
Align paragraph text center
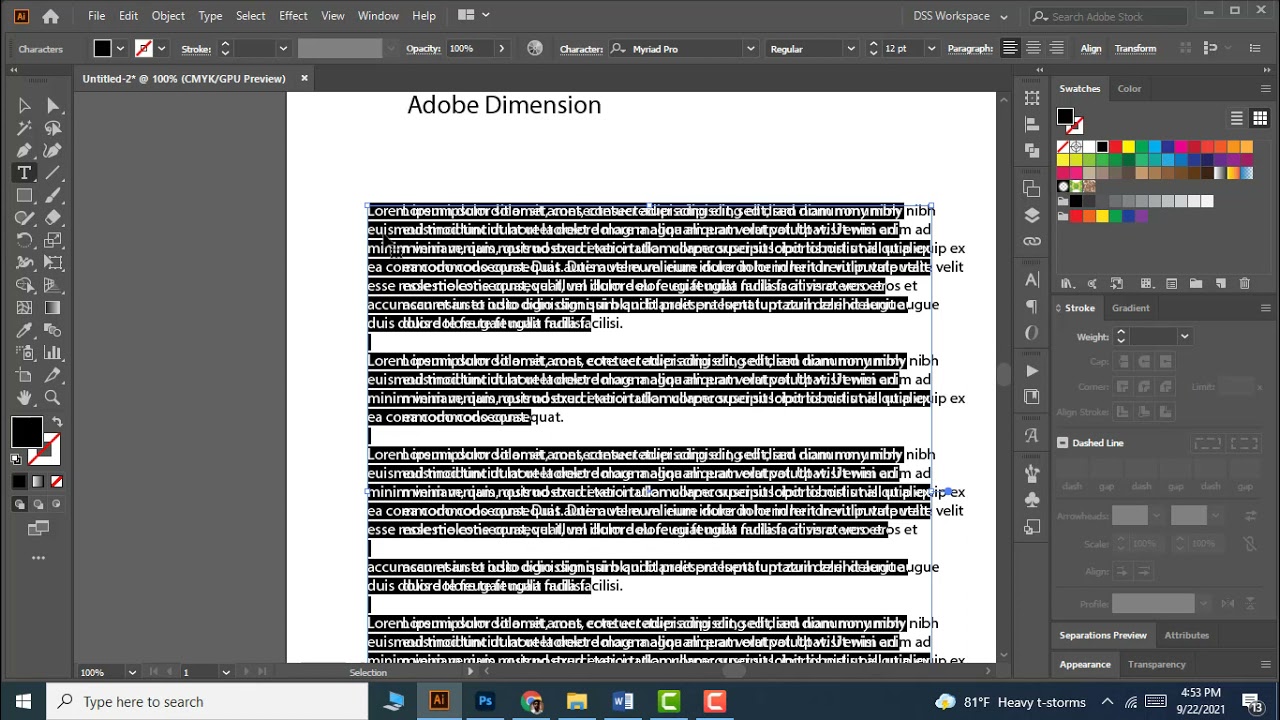point(1033,48)
